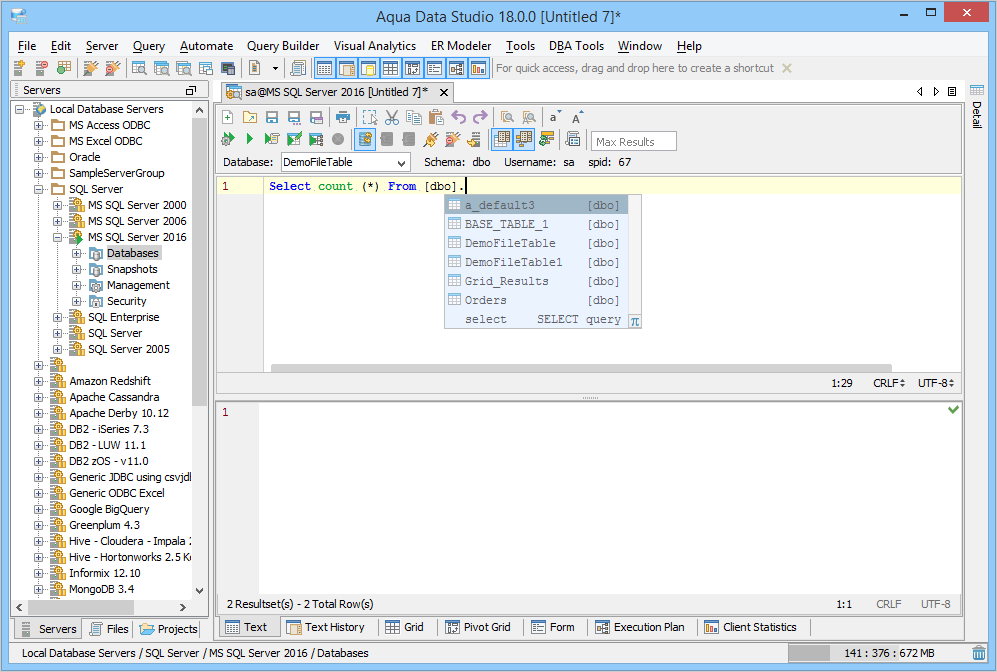The width and height of the screenshot is (997, 672).
Task: Toggle the plain grid view button in main toolbar
Action: 390,68
